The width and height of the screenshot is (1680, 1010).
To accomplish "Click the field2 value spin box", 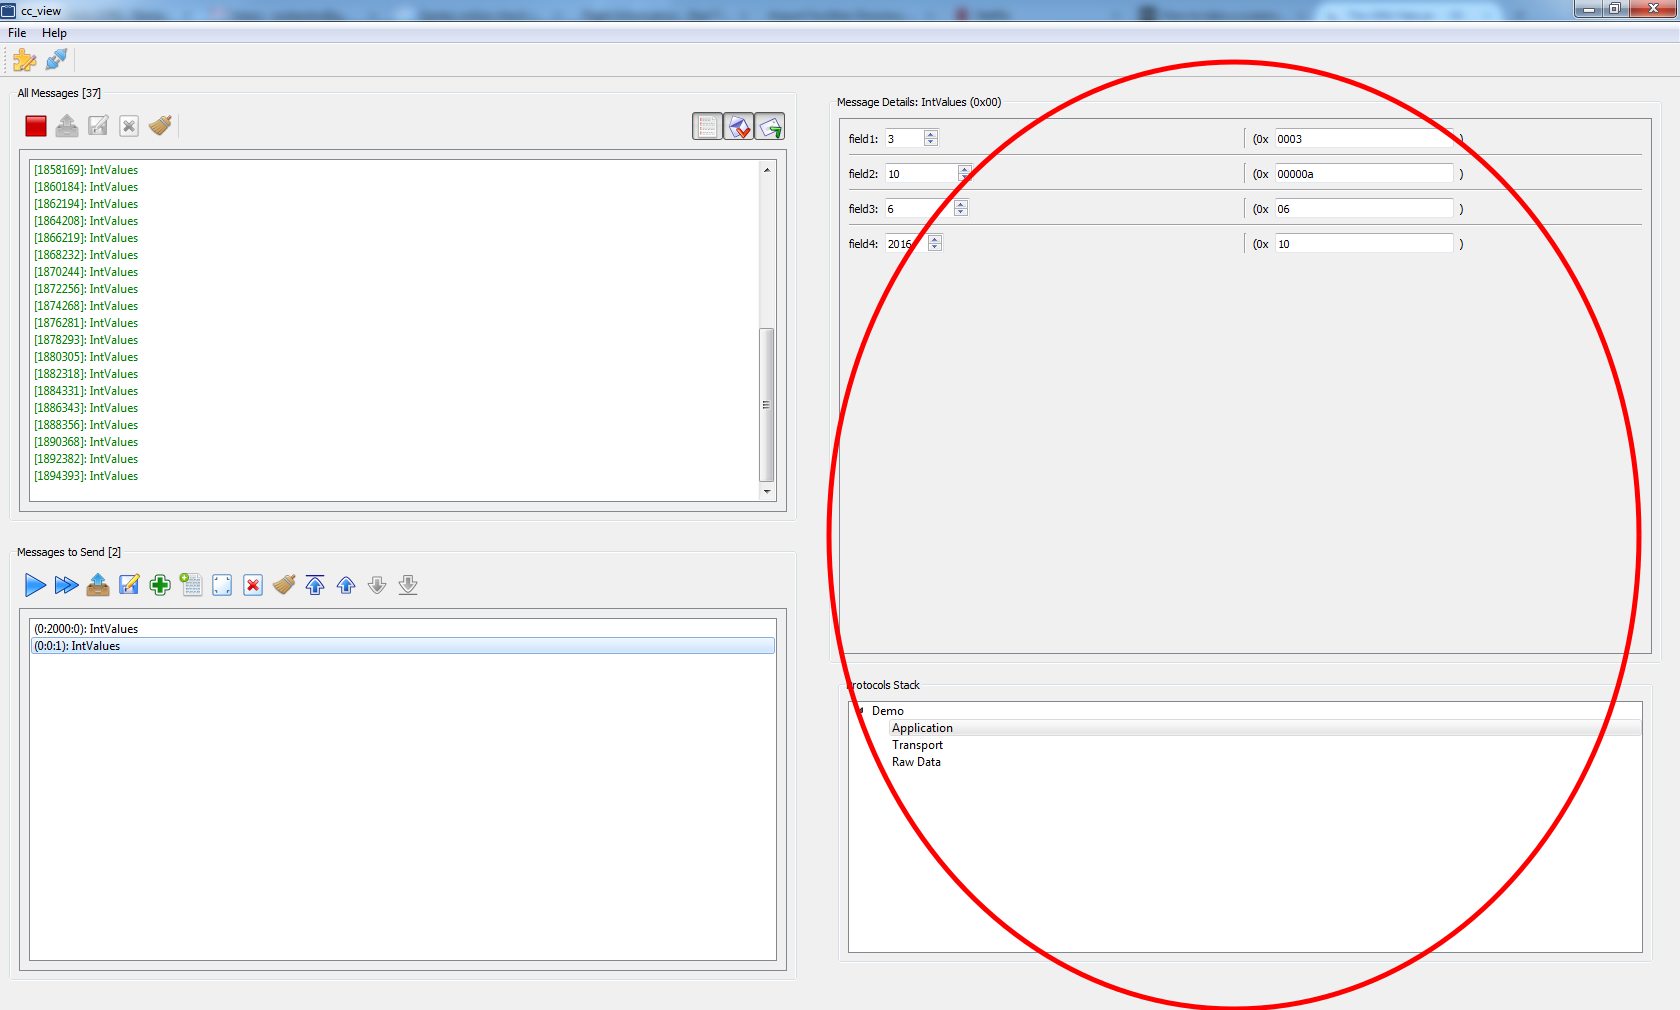I will (929, 174).
